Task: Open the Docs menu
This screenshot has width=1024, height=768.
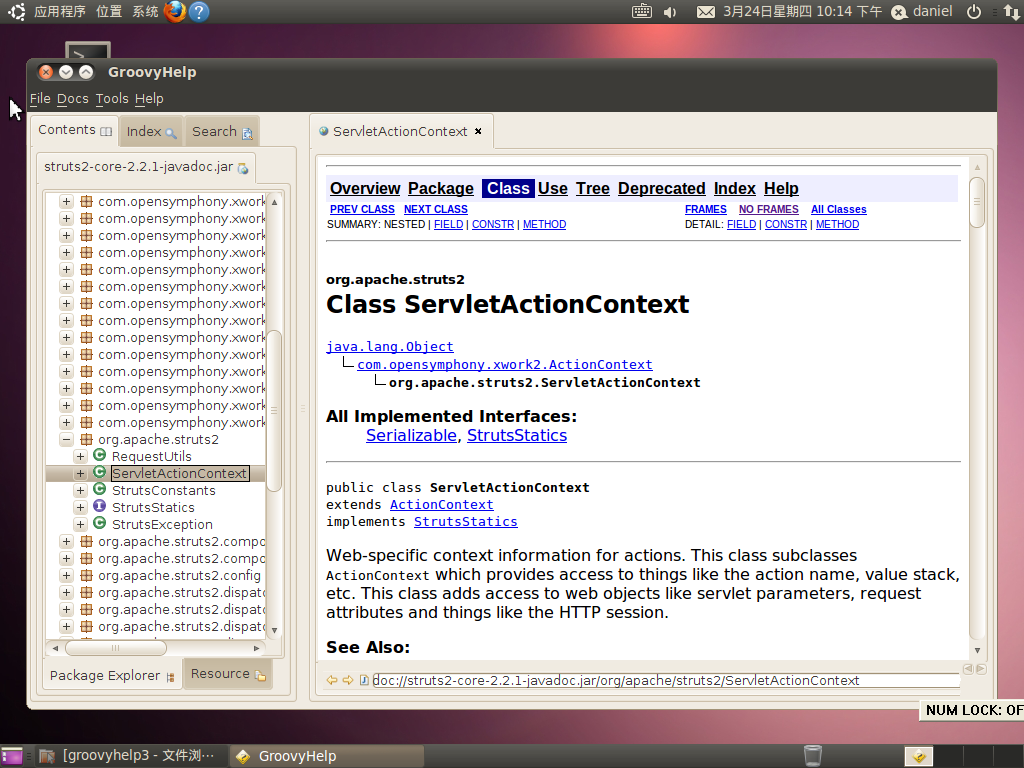Action: 72,98
